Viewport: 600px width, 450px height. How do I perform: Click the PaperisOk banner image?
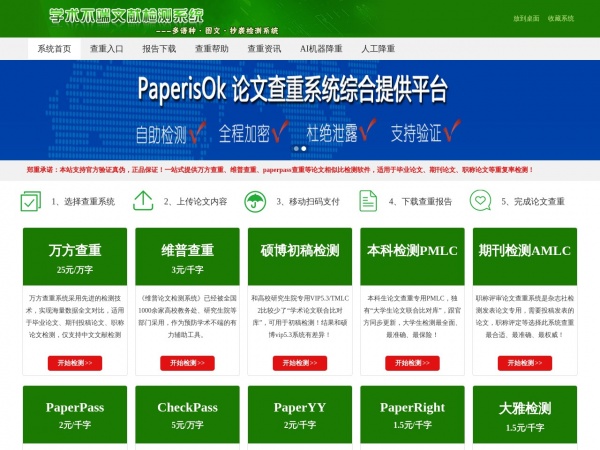pyautogui.click(x=300, y=110)
